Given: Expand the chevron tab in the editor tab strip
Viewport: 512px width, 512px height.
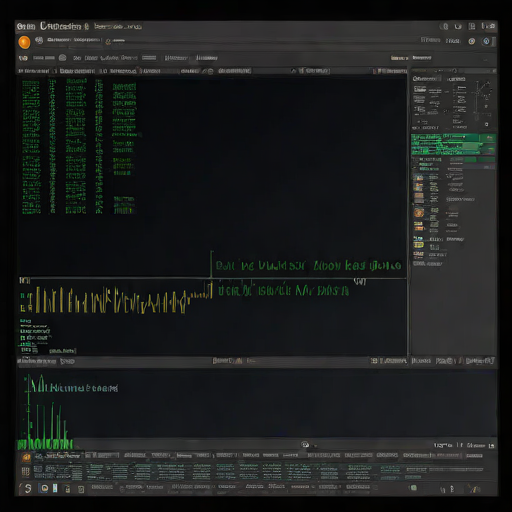Looking at the screenshot, I should click(293, 71).
